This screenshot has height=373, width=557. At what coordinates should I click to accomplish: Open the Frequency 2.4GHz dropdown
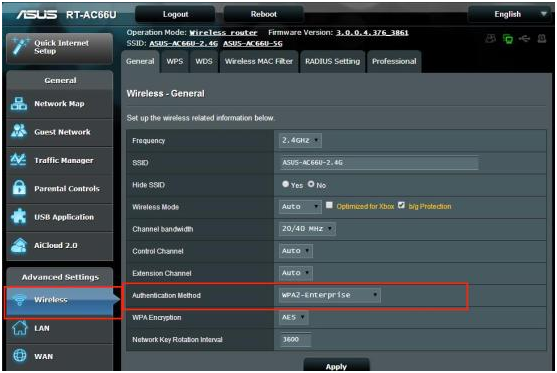[x=300, y=140]
